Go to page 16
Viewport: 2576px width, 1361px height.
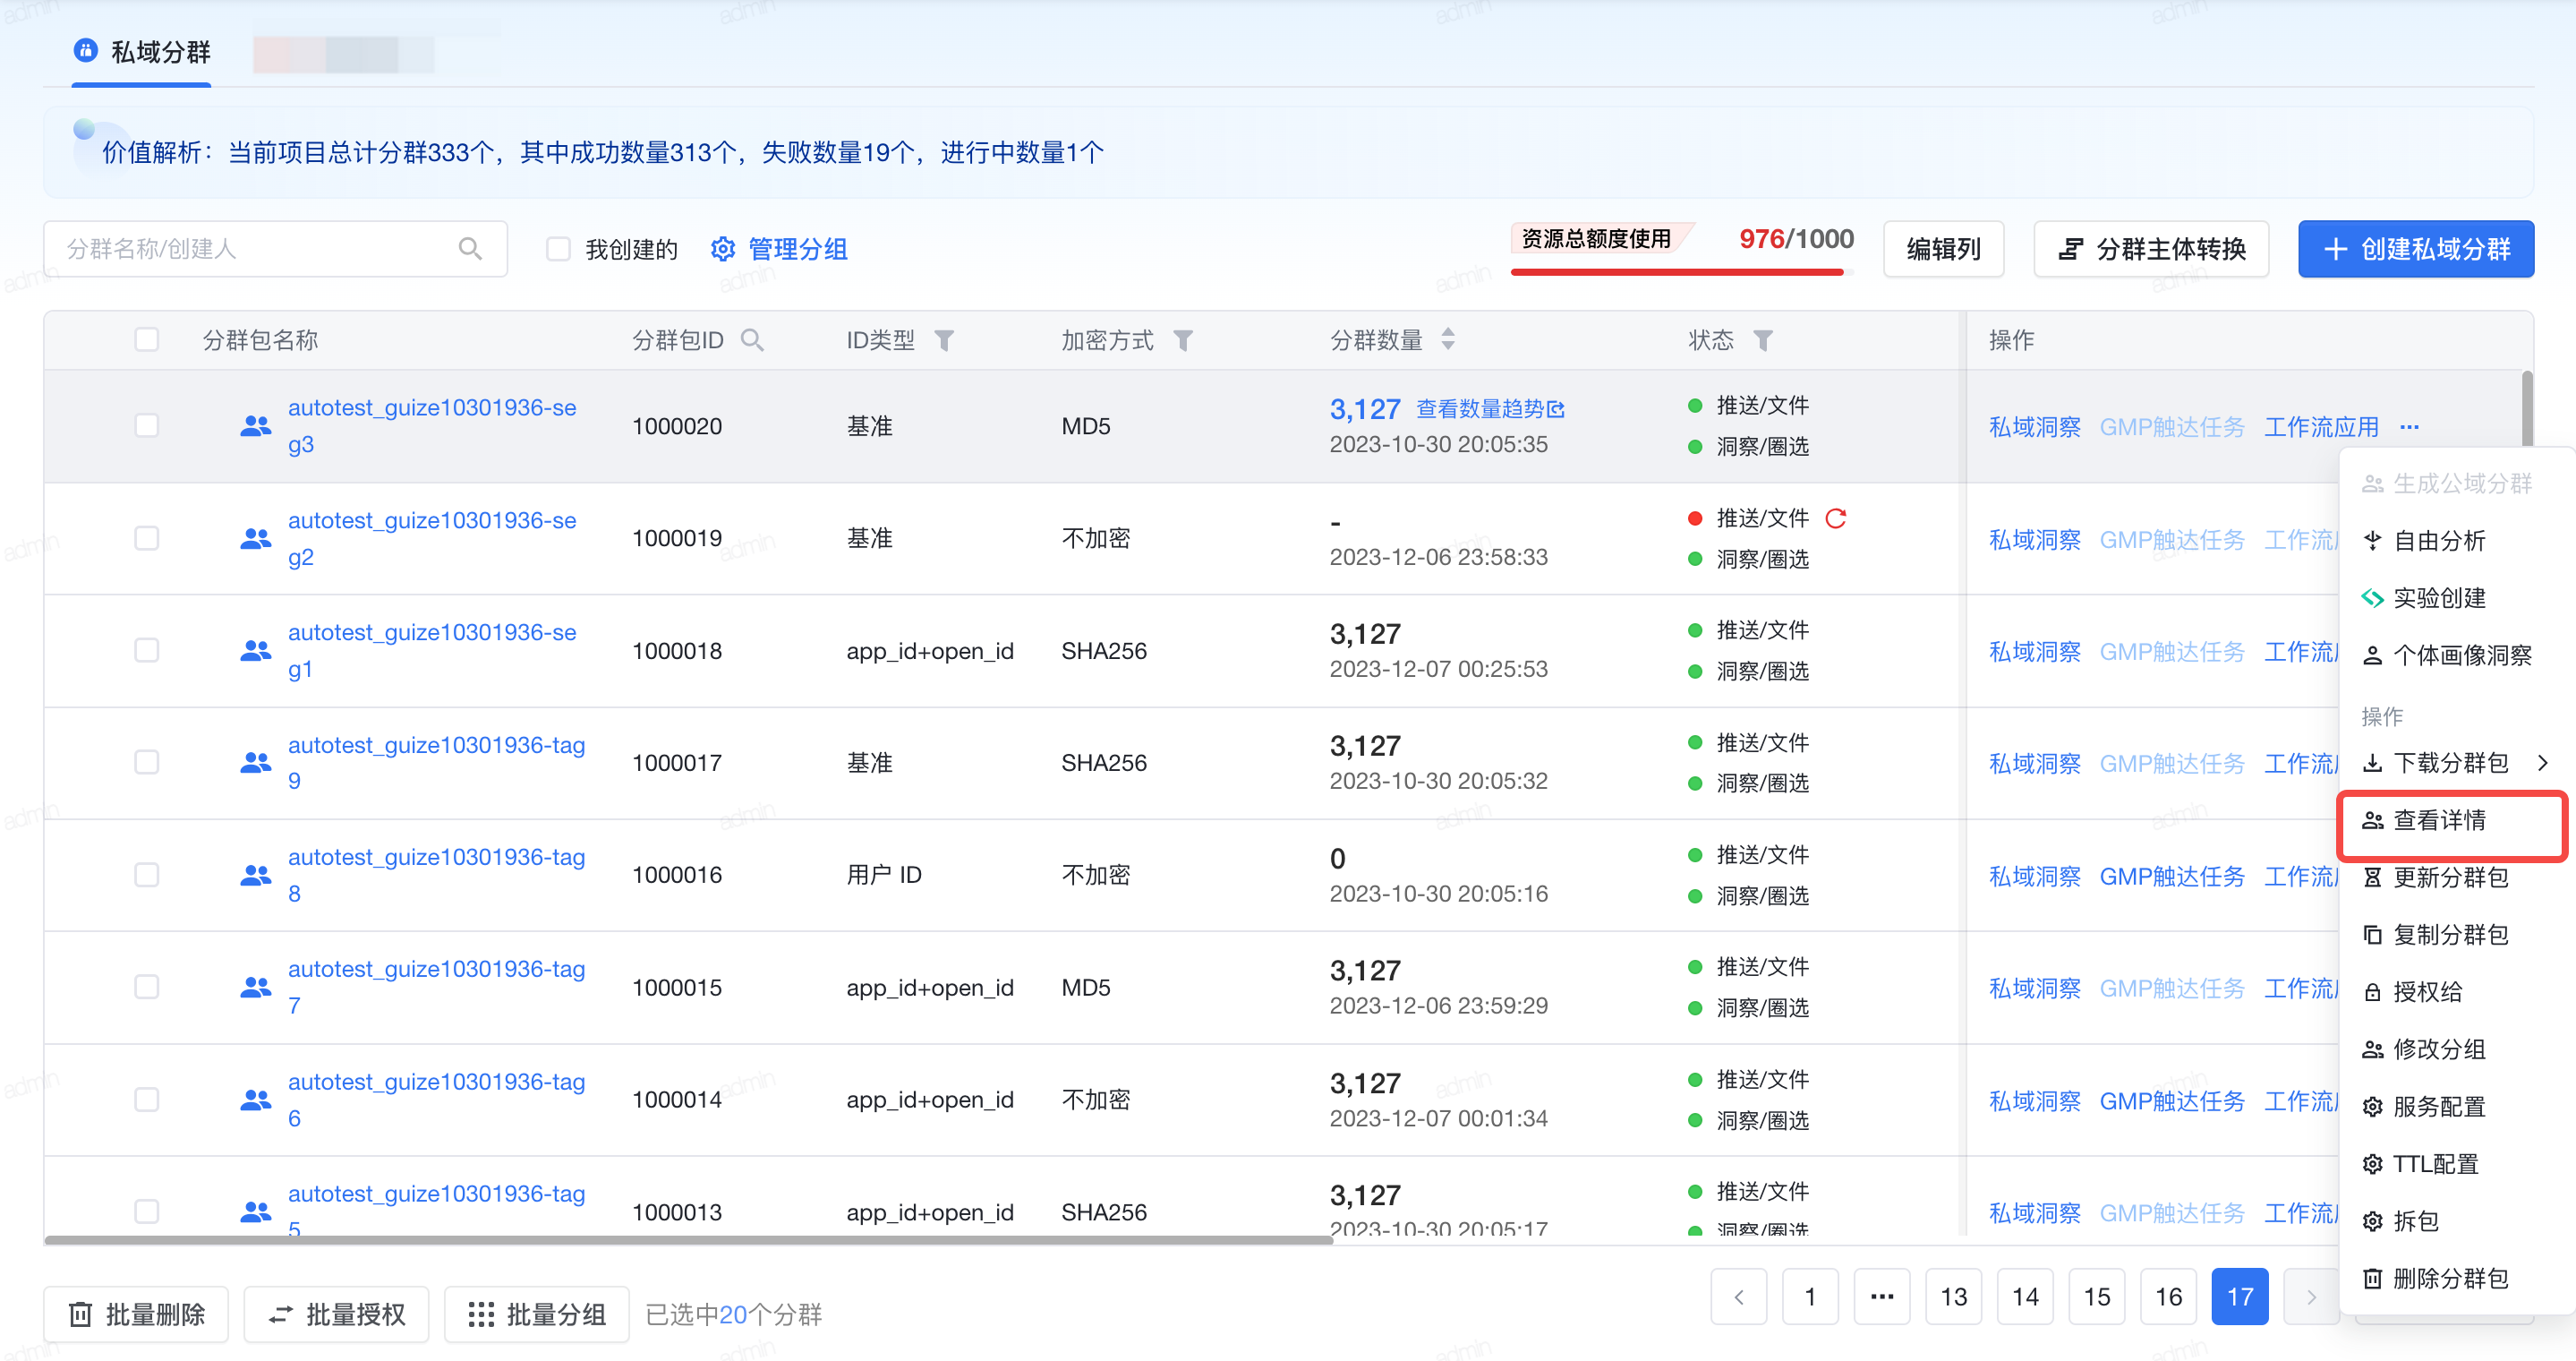pyautogui.click(x=2169, y=1297)
